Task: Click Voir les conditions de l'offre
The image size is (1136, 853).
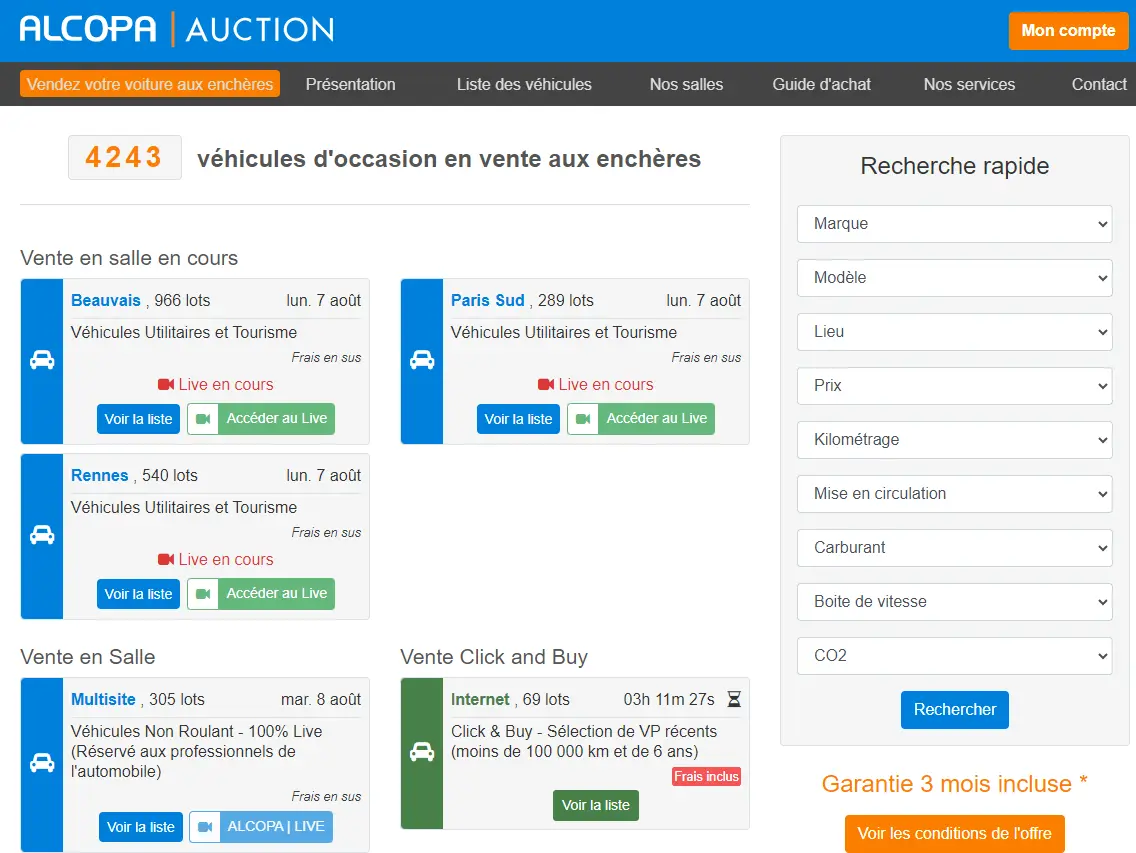Action: [x=954, y=833]
